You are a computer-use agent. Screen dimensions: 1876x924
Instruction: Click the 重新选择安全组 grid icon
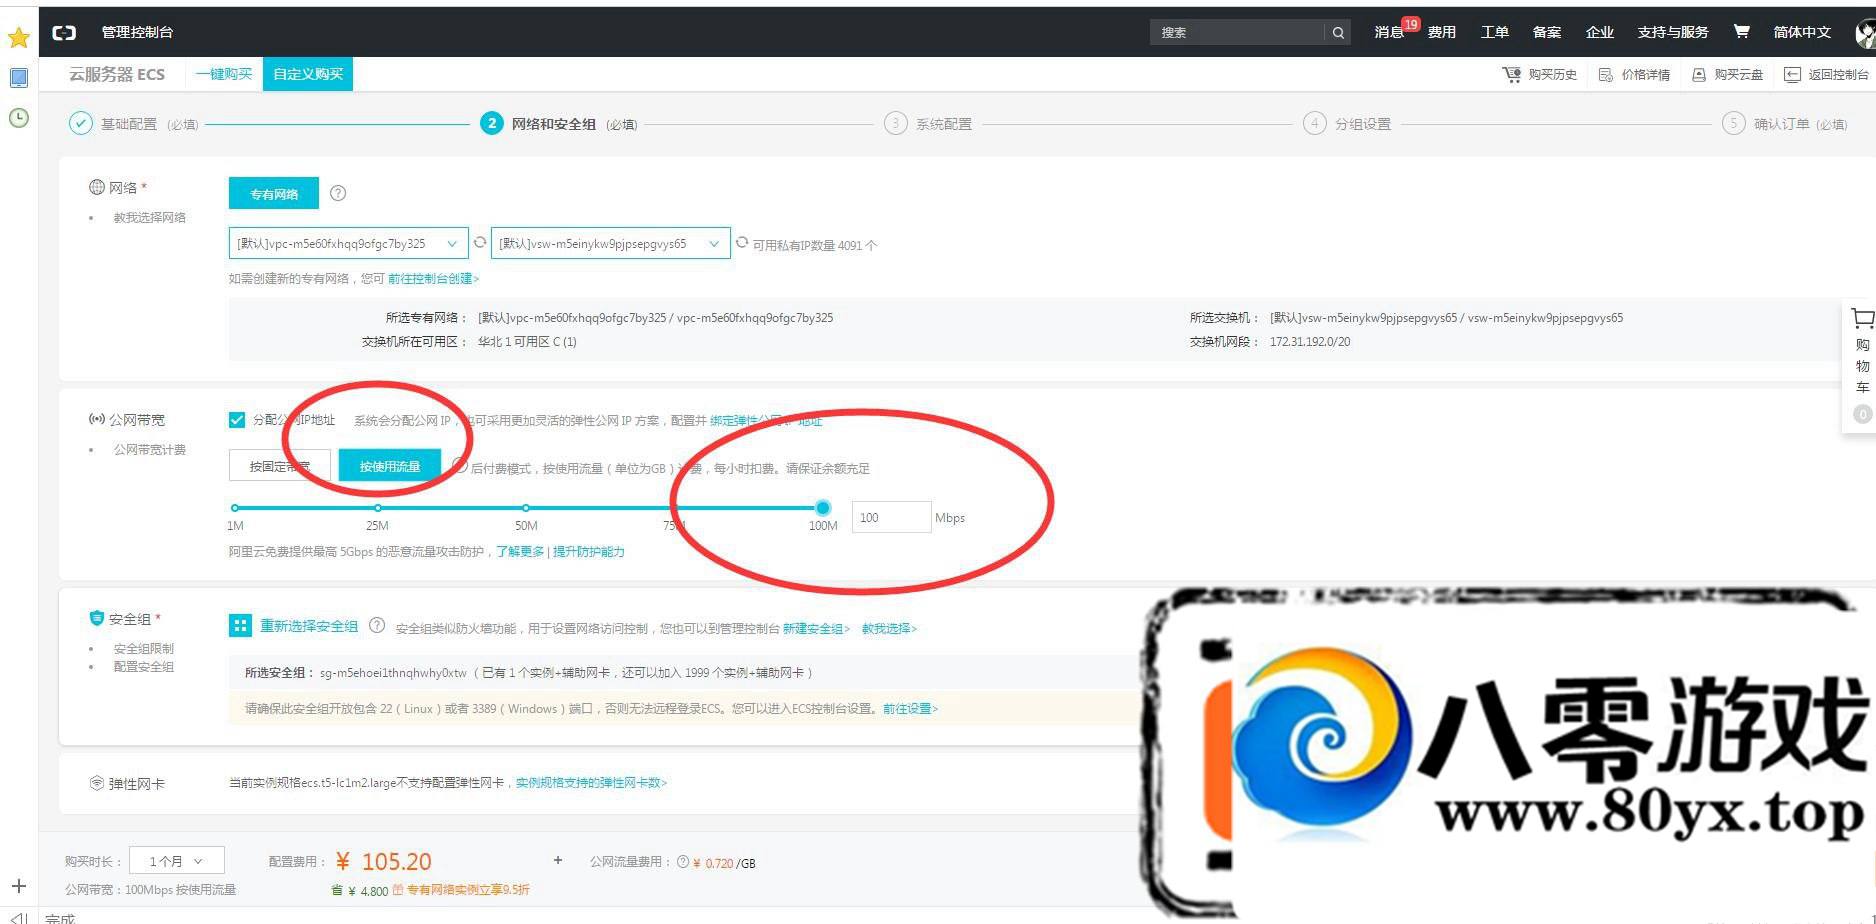click(240, 626)
